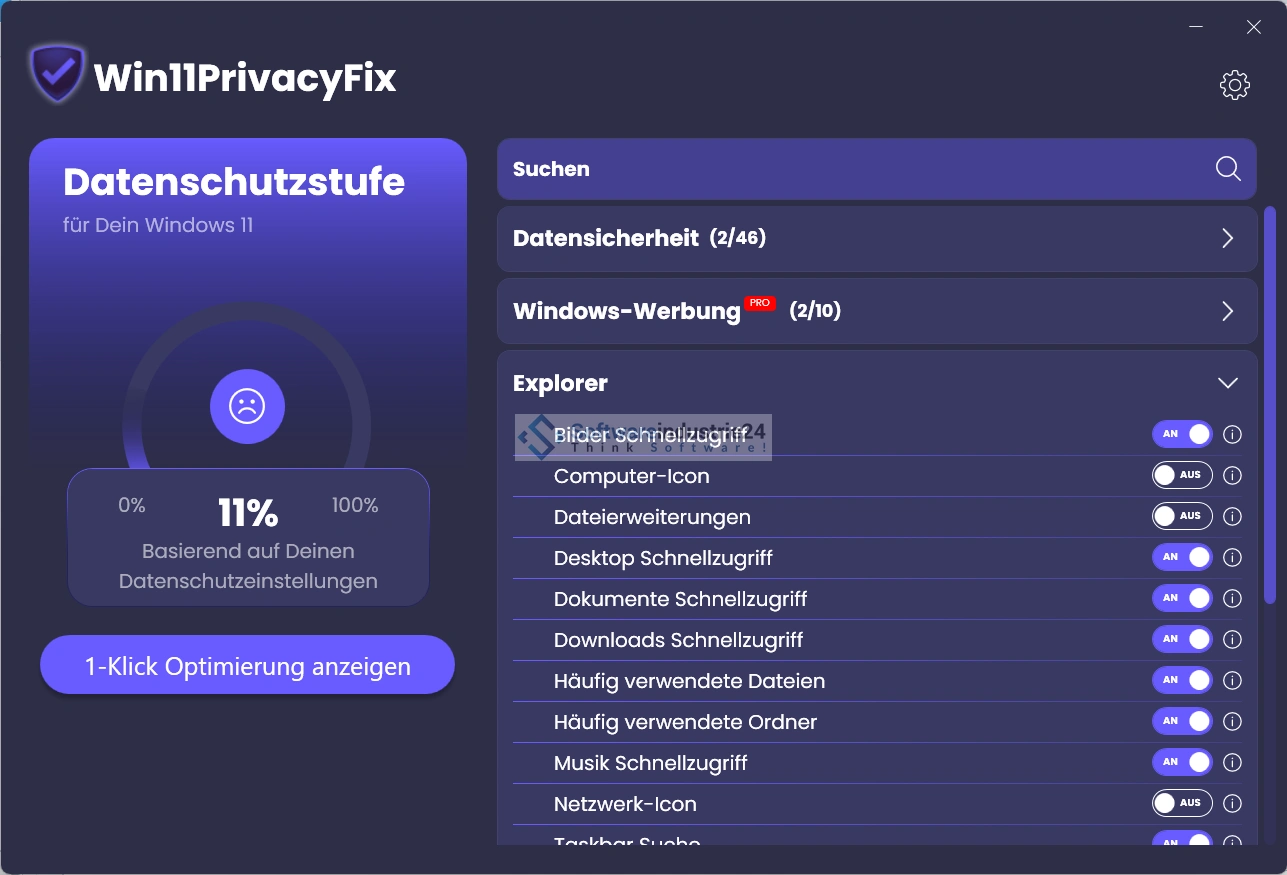1287x875 pixels.
Task: Toggle off Downloads Schnellzugriff
Action: click(x=1182, y=640)
